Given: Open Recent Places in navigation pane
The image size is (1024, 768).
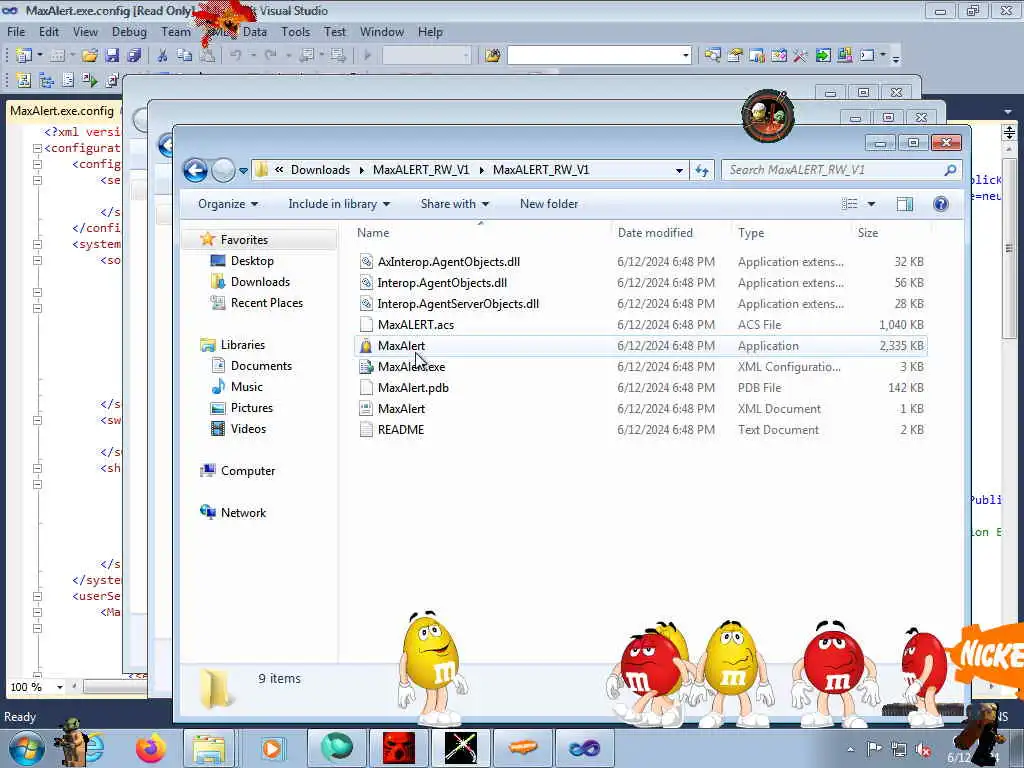Looking at the screenshot, I should 266,302.
